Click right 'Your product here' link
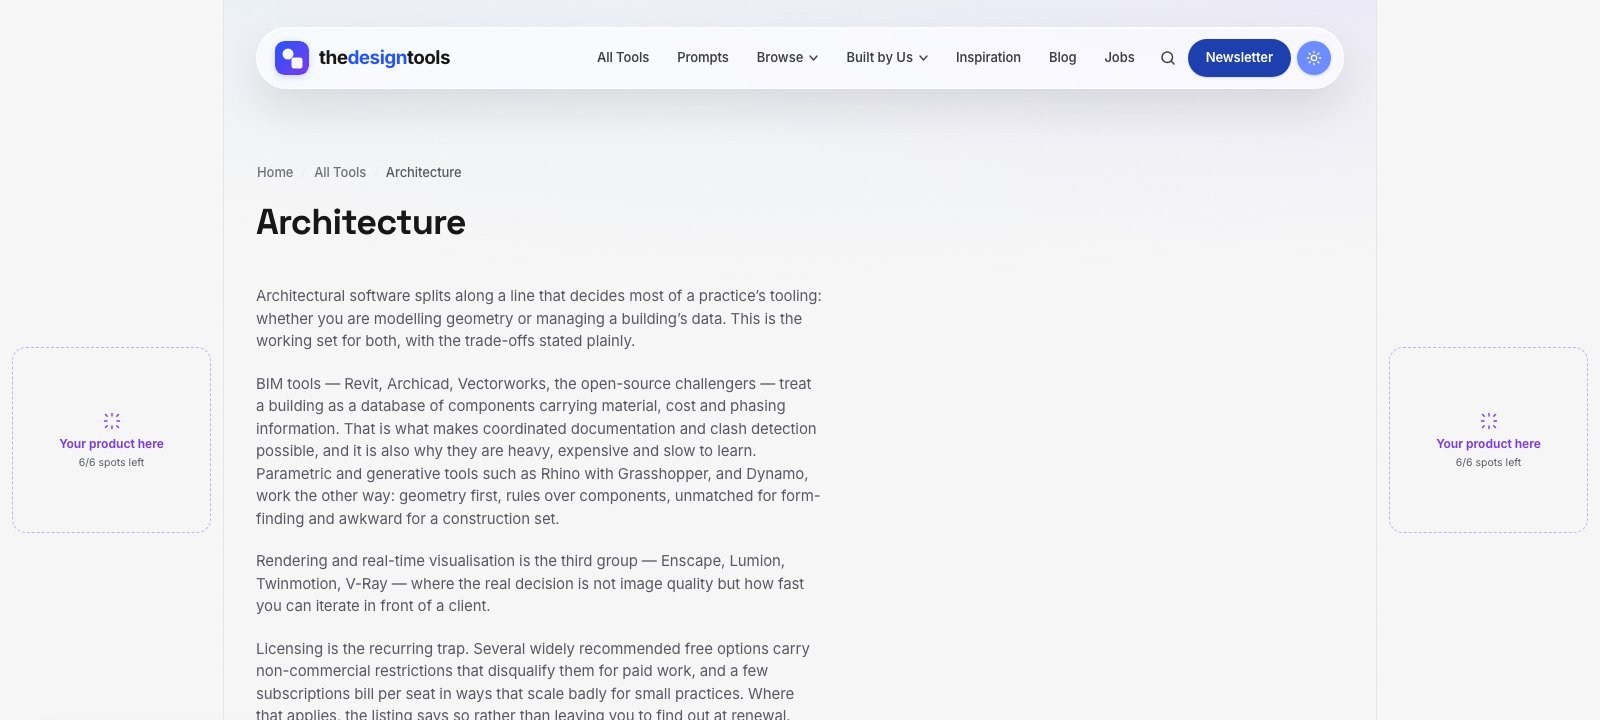The image size is (1600, 720). coord(1488,444)
